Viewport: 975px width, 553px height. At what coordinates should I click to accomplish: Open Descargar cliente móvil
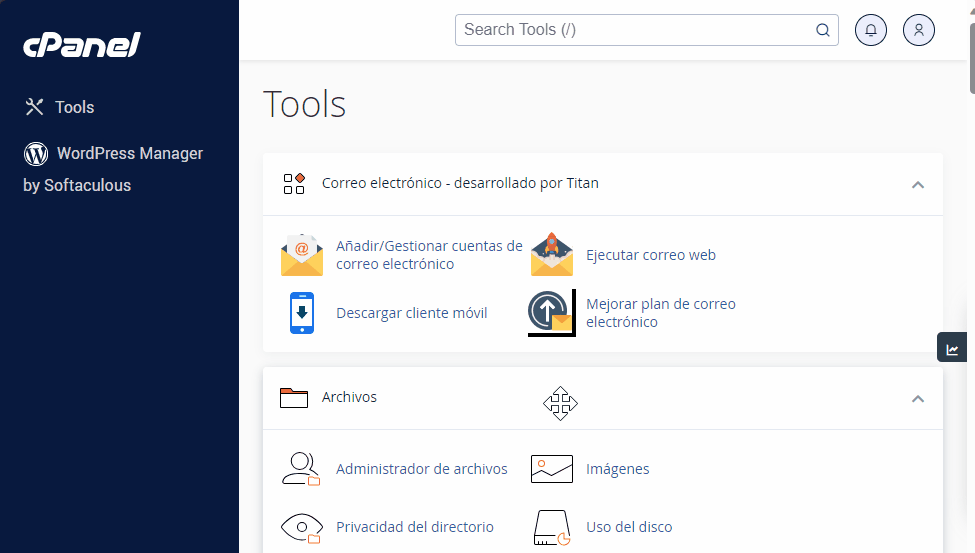coord(412,313)
